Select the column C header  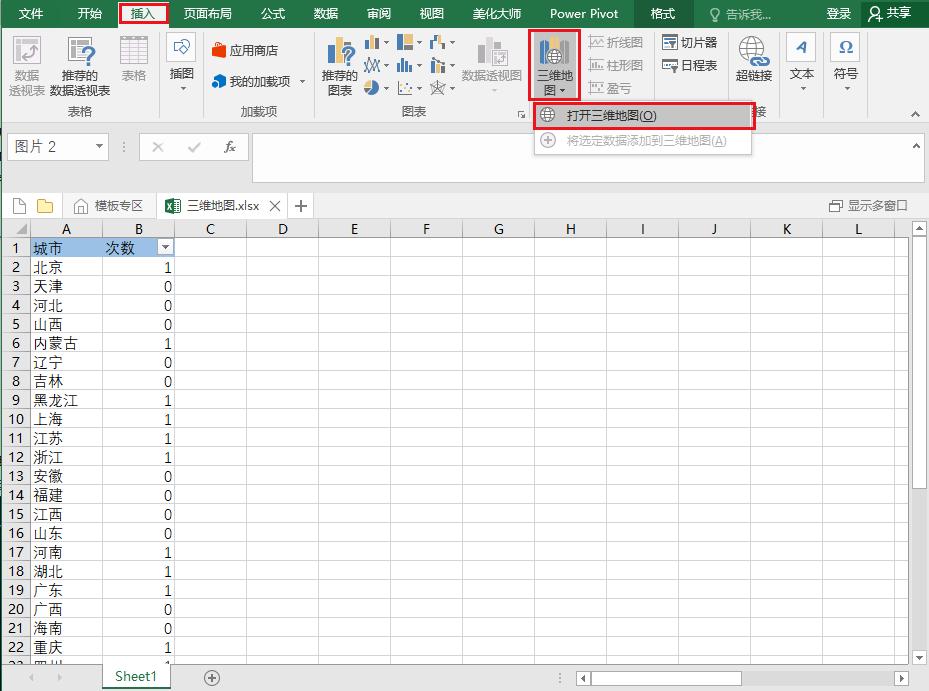click(x=210, y=229)
